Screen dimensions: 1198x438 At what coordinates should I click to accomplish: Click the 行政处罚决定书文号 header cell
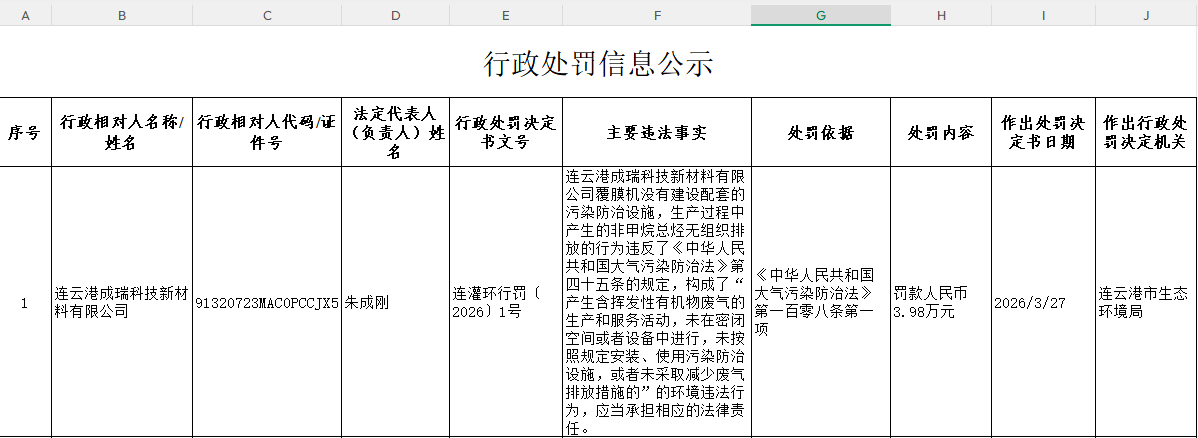point(506,132)
